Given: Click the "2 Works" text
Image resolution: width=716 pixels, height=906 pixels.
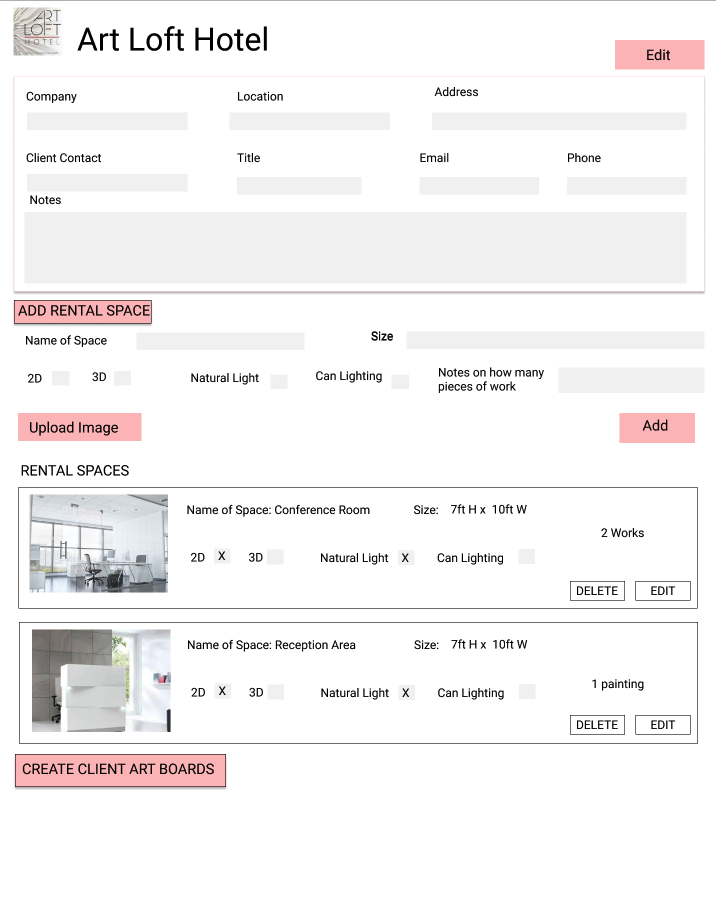Looking at the screenshot, I should pos(622,533).
